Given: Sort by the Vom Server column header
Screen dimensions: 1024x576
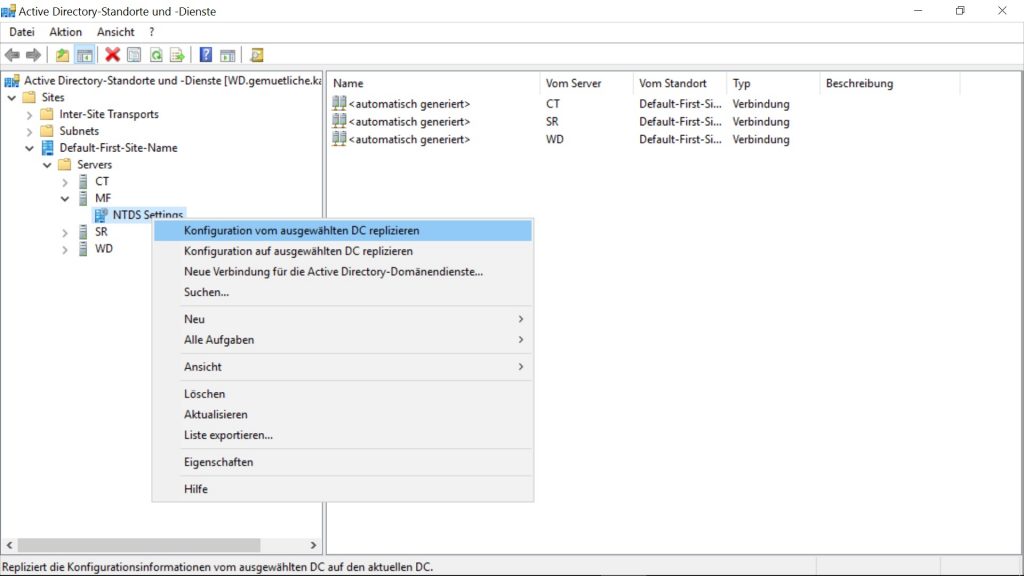Looking at the screenshot, I should click(586, 83).
